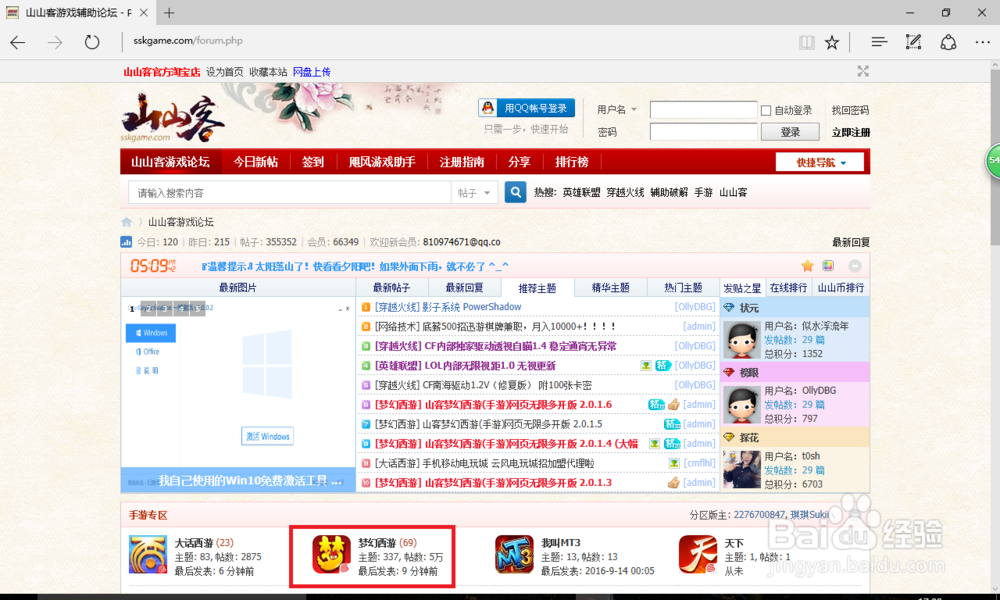The width and height of the screenshot is (1000, 600).
Task: Open browser more options ellipsis
Action: point(983,42)
